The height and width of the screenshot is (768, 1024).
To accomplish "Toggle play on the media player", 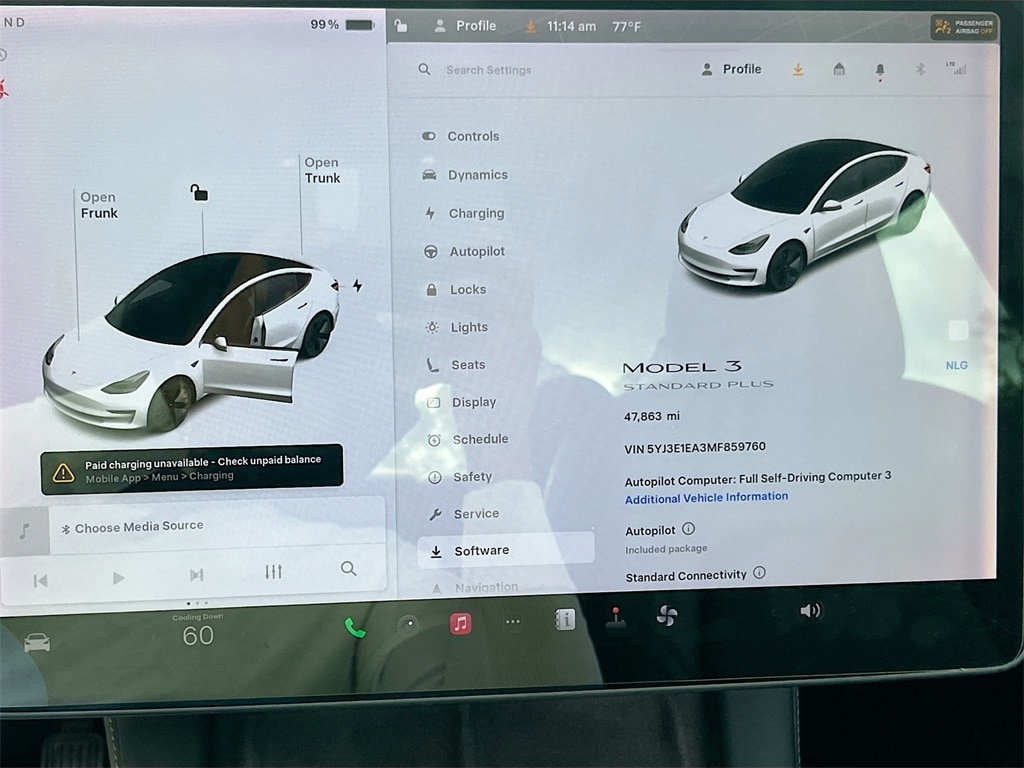I will pos(118,577).
